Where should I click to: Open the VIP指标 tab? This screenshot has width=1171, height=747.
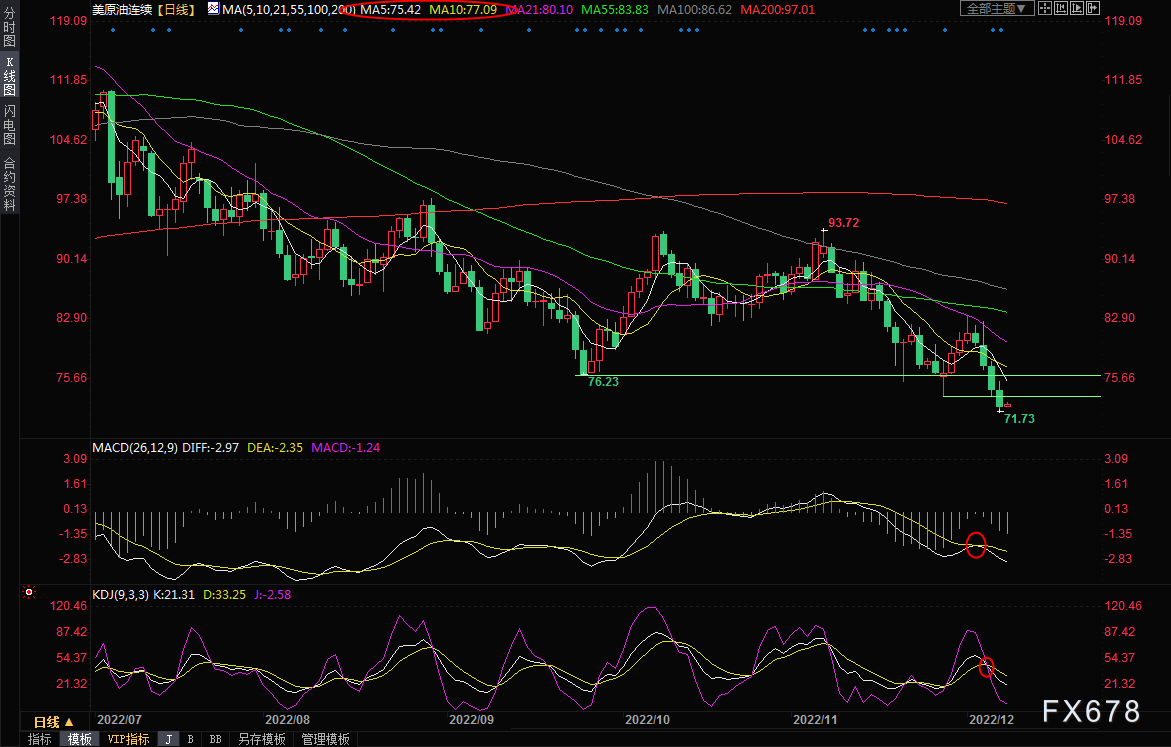[x=128, y=739]
